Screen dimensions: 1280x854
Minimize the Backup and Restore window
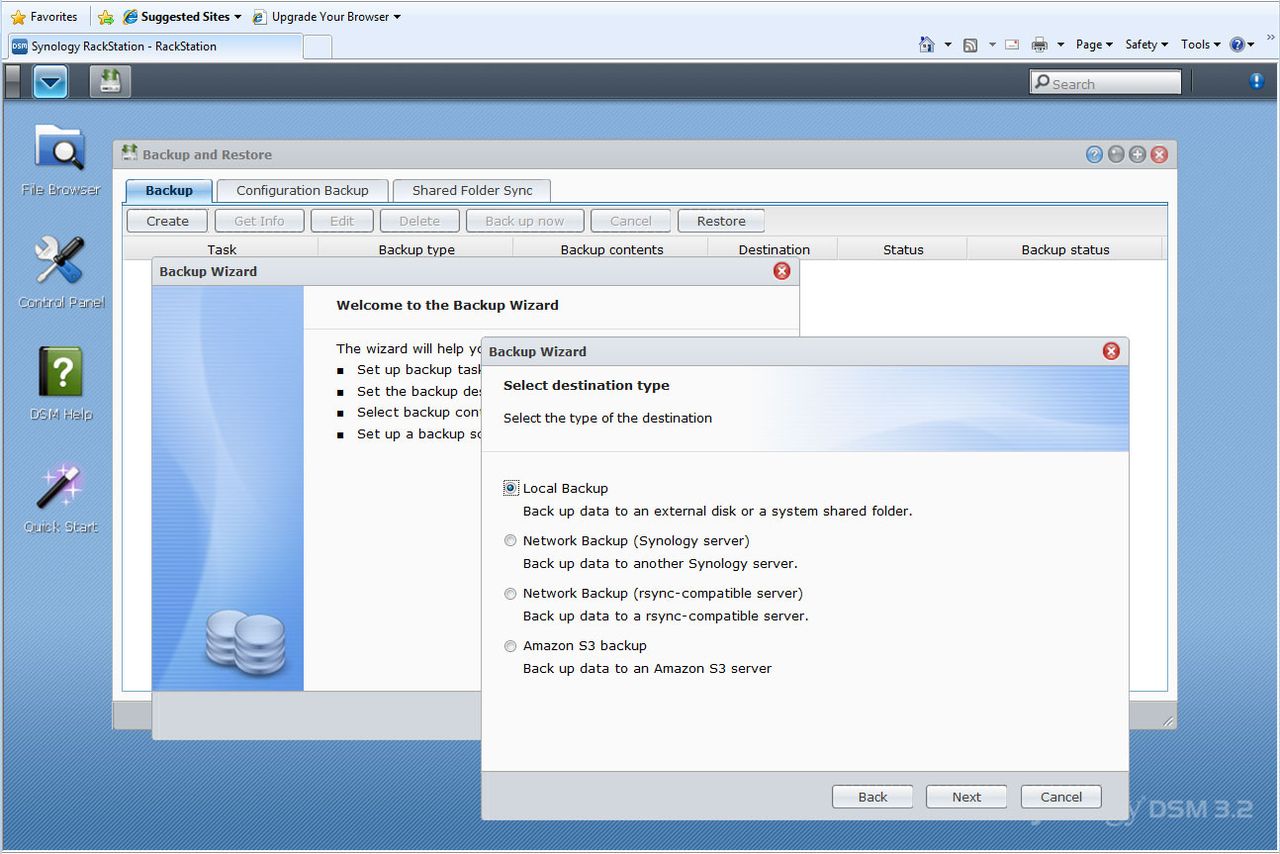click(x=1116, y=154)
